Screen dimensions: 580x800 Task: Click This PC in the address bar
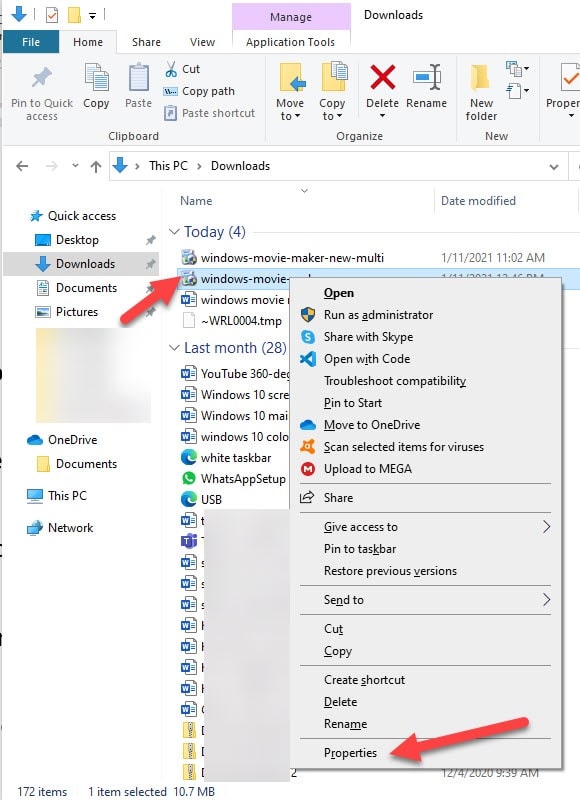168,166
